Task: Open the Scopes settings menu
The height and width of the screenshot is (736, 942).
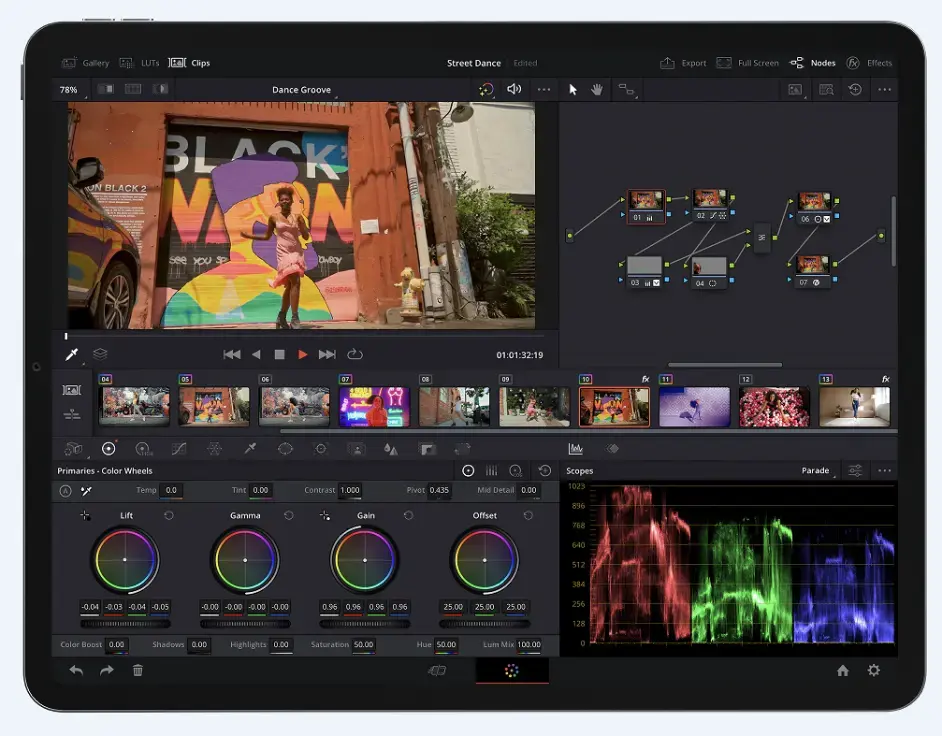Action: point(857,470)
